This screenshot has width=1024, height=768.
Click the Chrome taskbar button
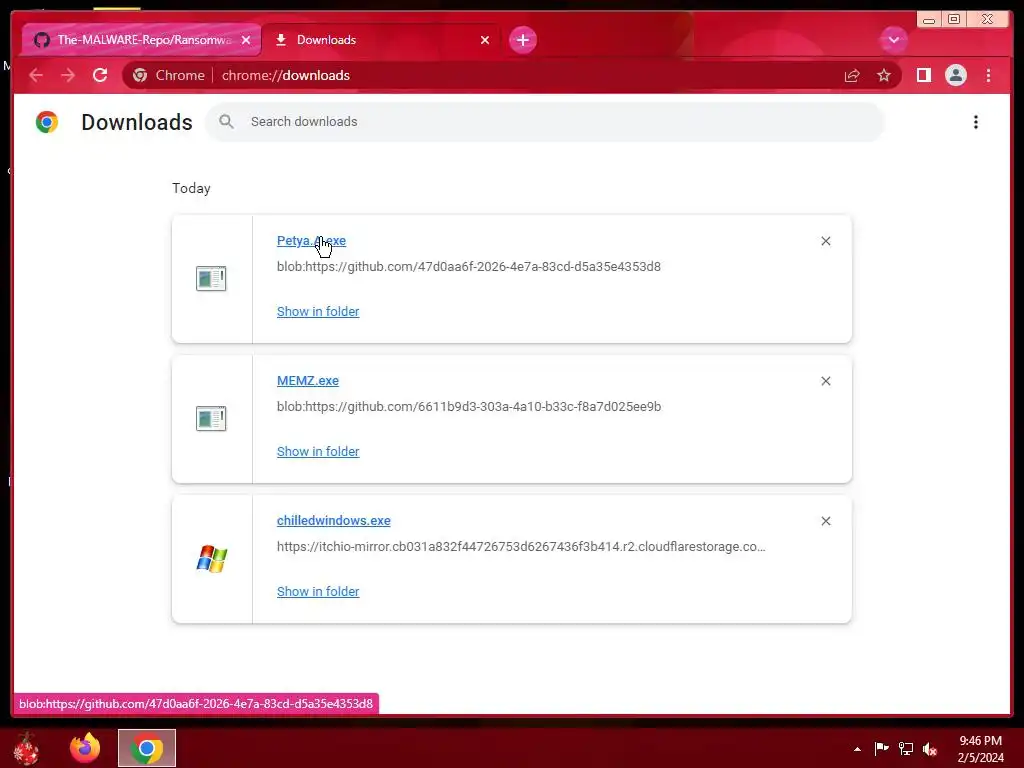pos(147,748)
